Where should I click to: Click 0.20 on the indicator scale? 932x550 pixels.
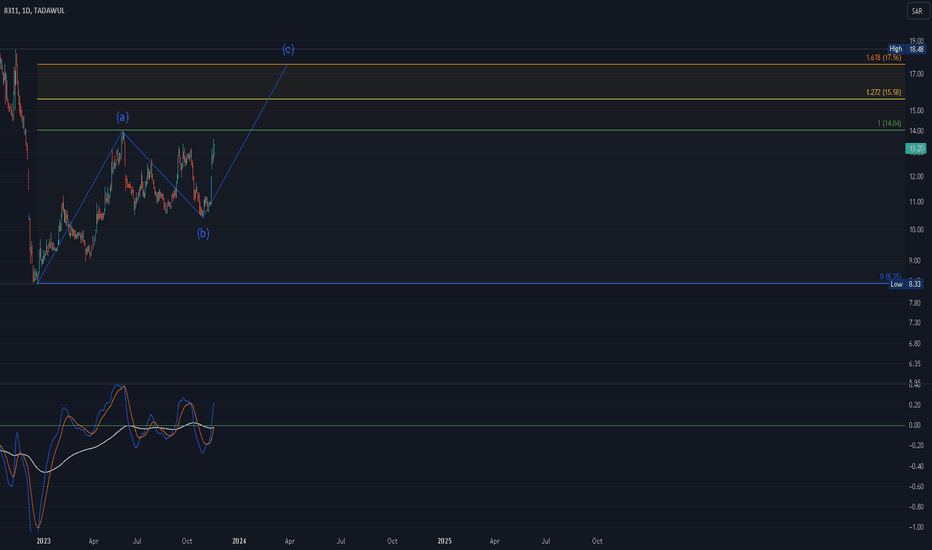[x=914, y=405]
